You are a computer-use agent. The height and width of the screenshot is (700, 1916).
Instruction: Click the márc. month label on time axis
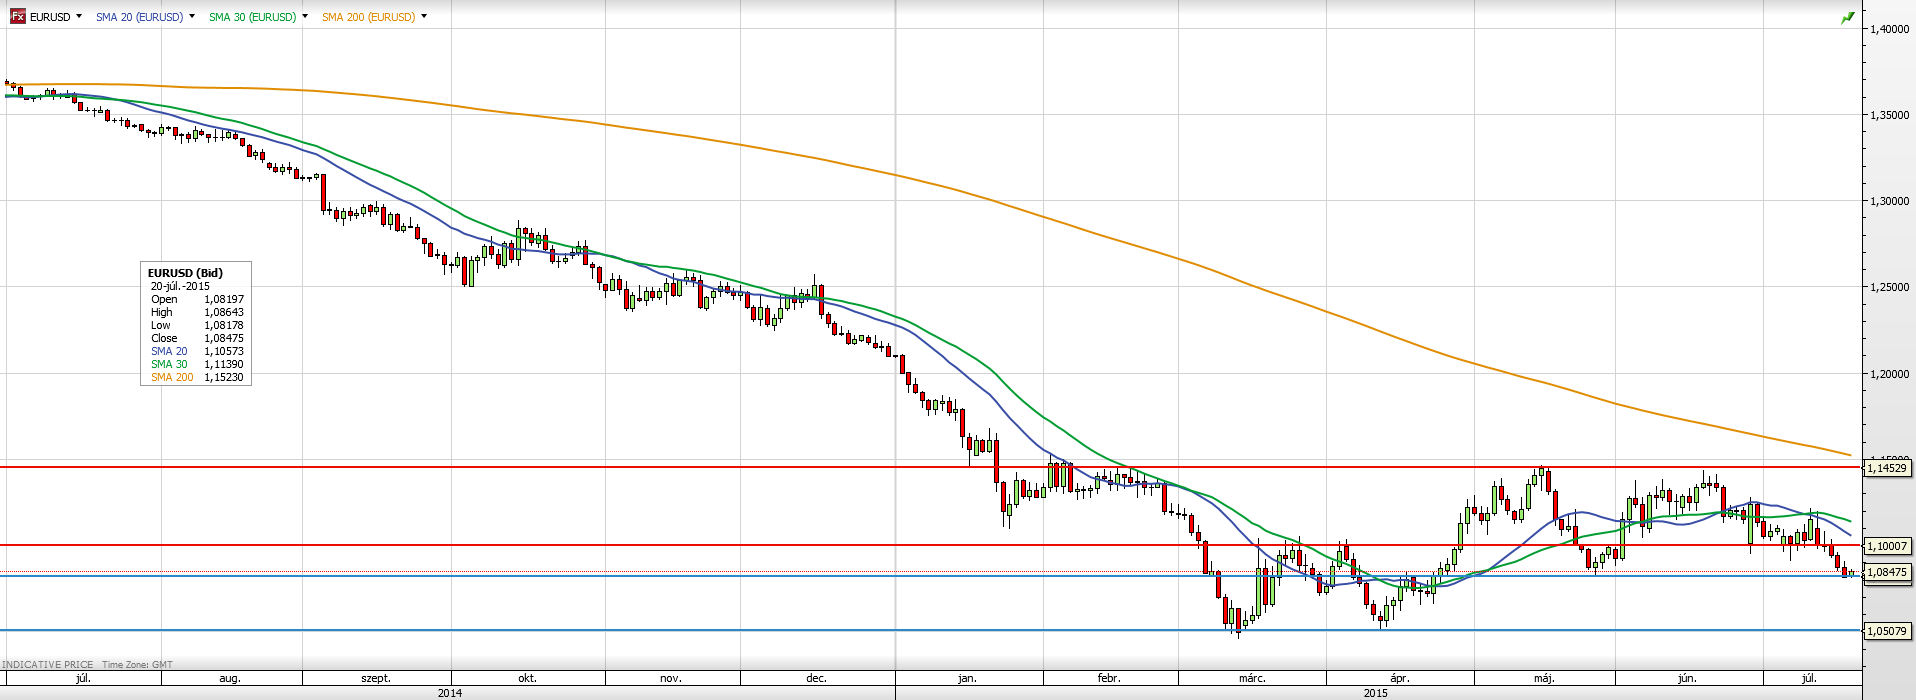click(x=1252, y=678)
